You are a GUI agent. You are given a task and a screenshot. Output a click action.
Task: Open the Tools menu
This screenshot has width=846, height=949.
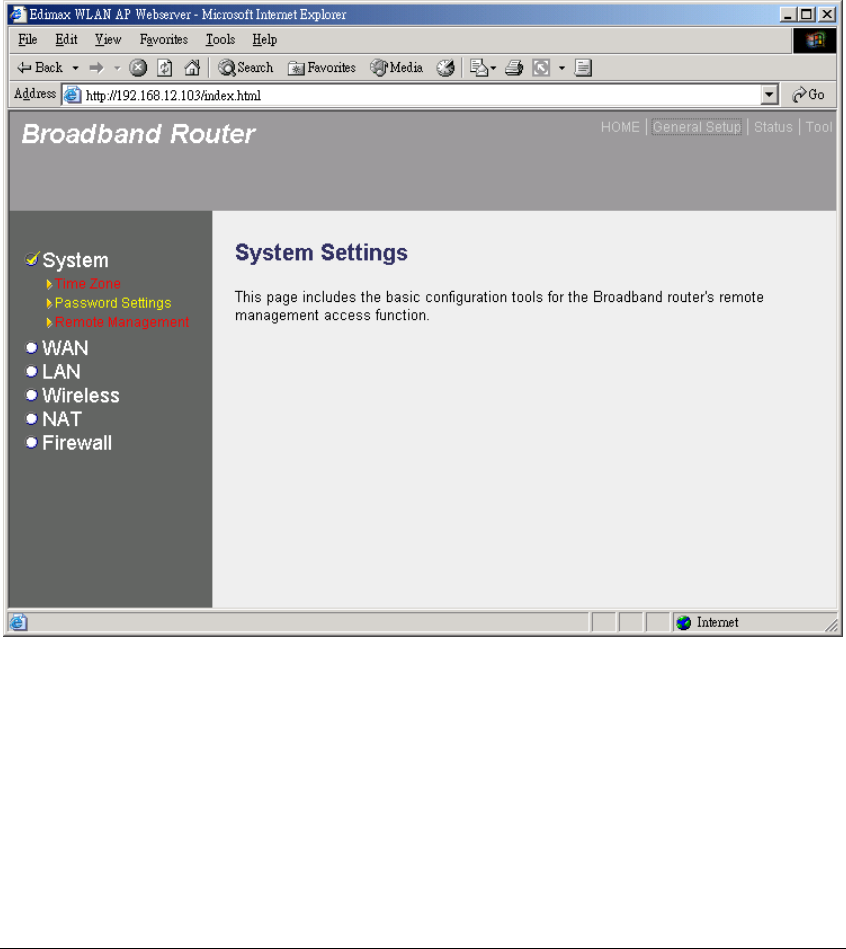coord(220,40)
